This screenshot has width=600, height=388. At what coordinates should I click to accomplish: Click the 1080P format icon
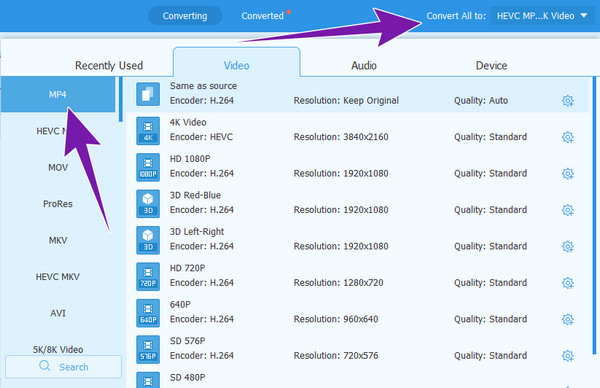(x=148, y=167)
